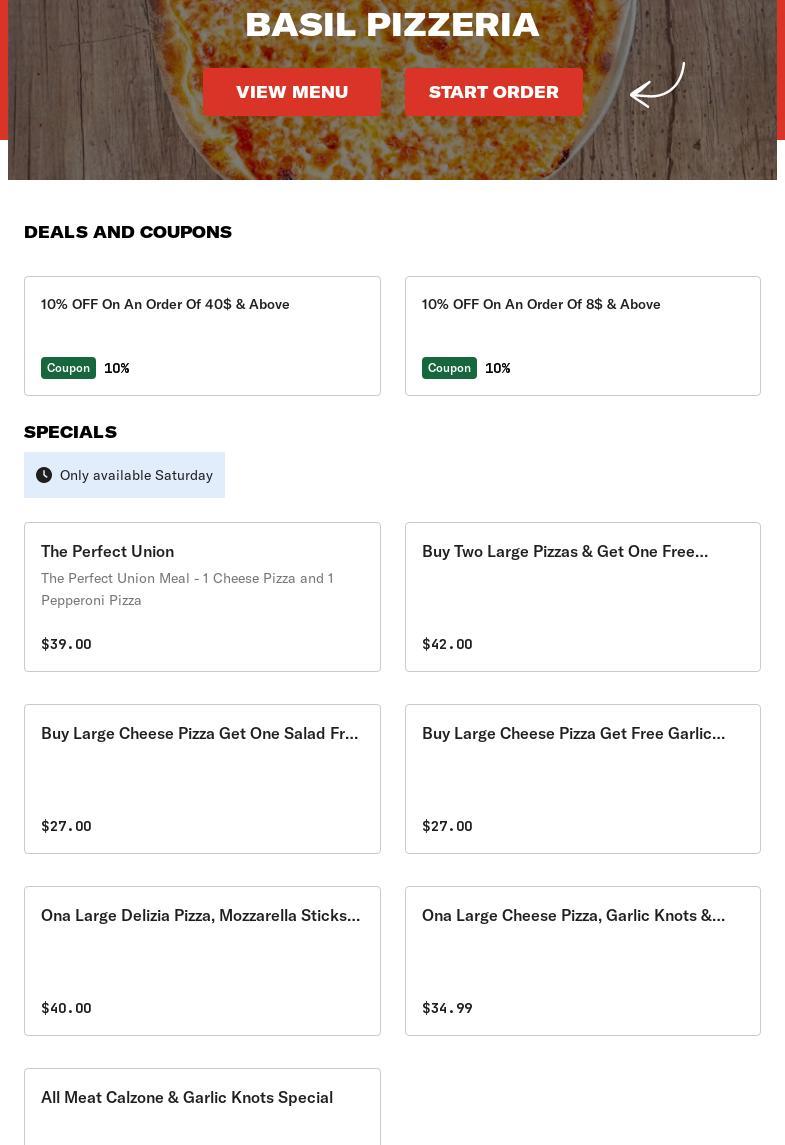Click the View Menu button
The height and width of the screenshot is (1145, 785).
[x=292, y=92]
